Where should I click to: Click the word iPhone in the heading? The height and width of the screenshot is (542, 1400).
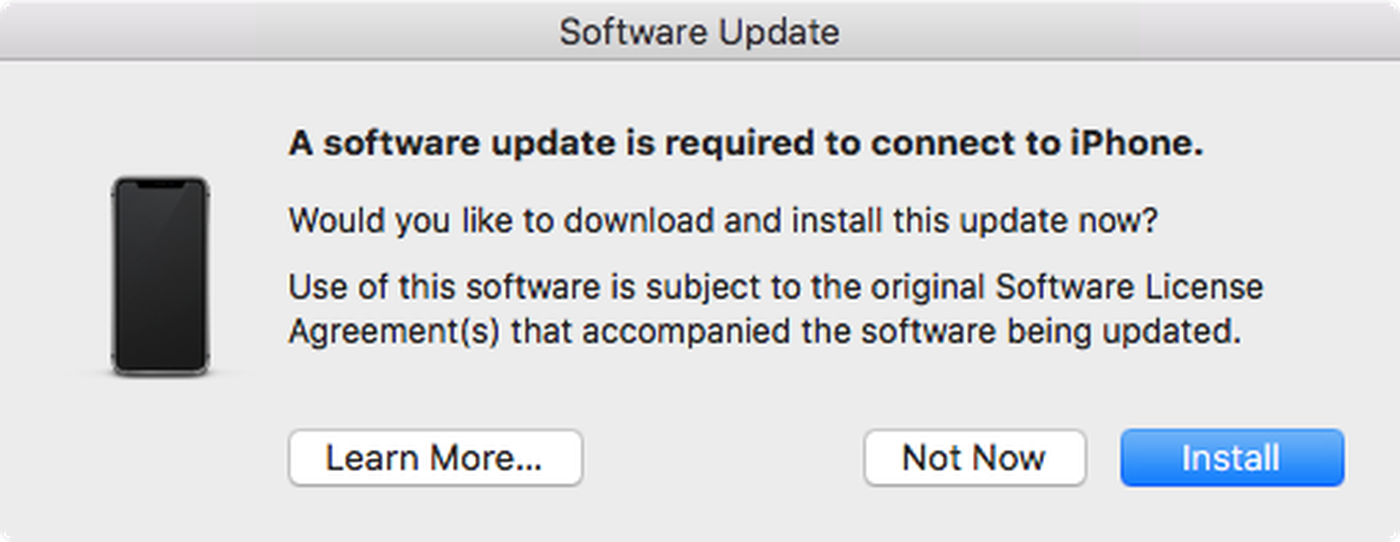1140,144
